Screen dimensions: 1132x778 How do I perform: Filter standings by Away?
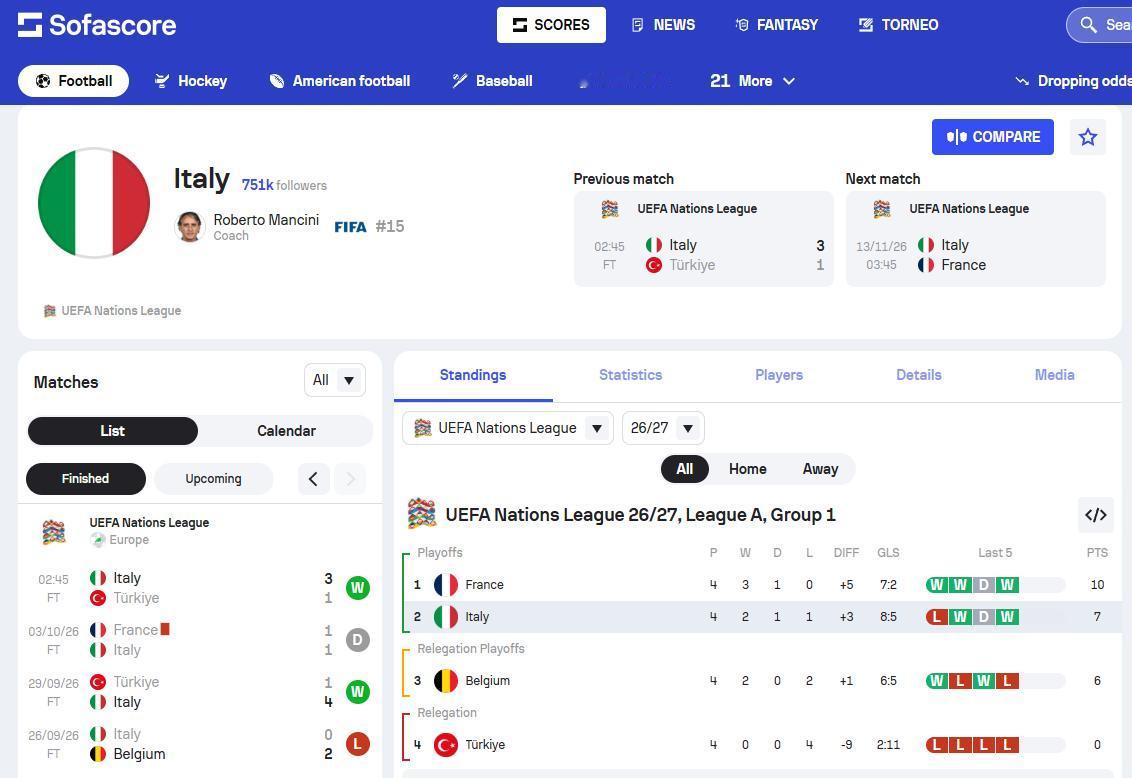coord(820,469)
